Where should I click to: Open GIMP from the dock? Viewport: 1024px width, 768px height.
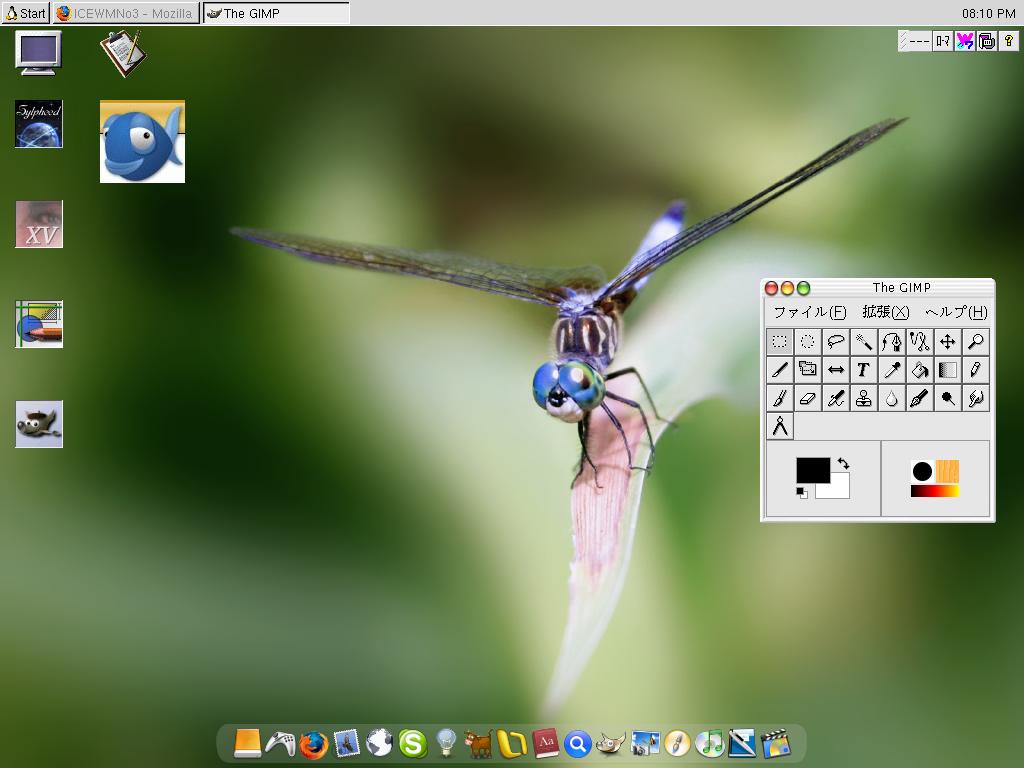[611, 742]
